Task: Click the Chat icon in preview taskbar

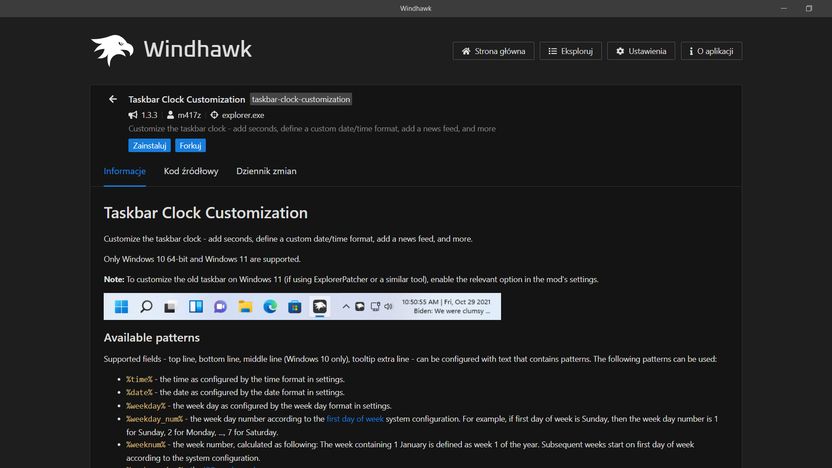Action: click(220, 306)
